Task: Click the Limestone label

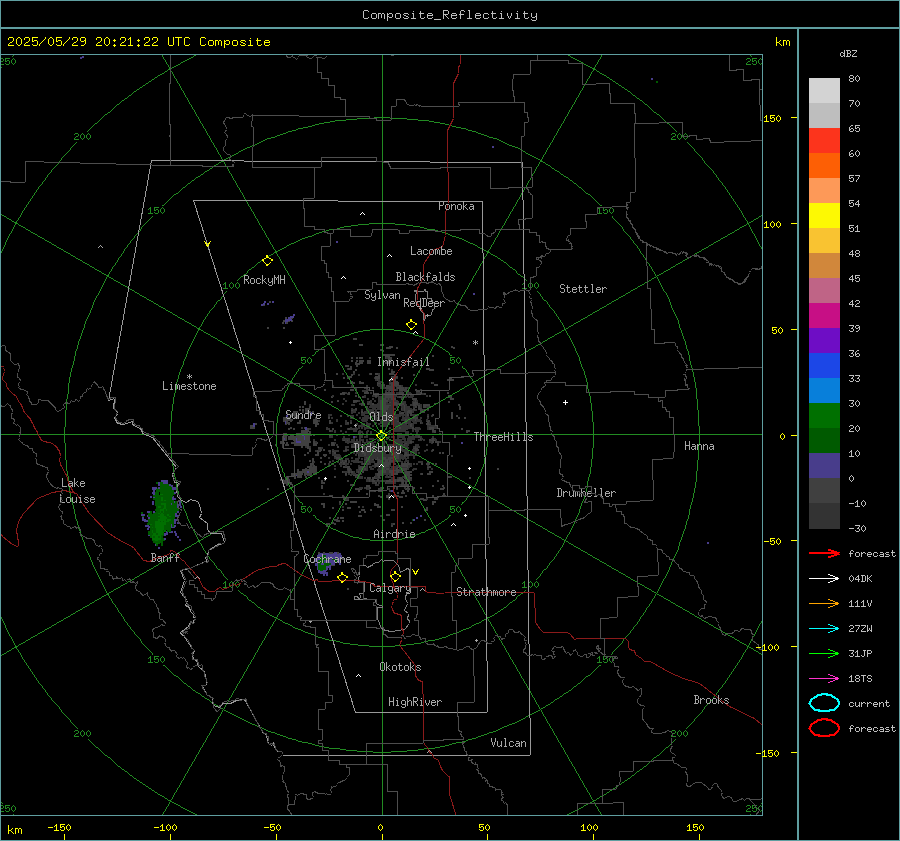Action: (x=189, y=386)
